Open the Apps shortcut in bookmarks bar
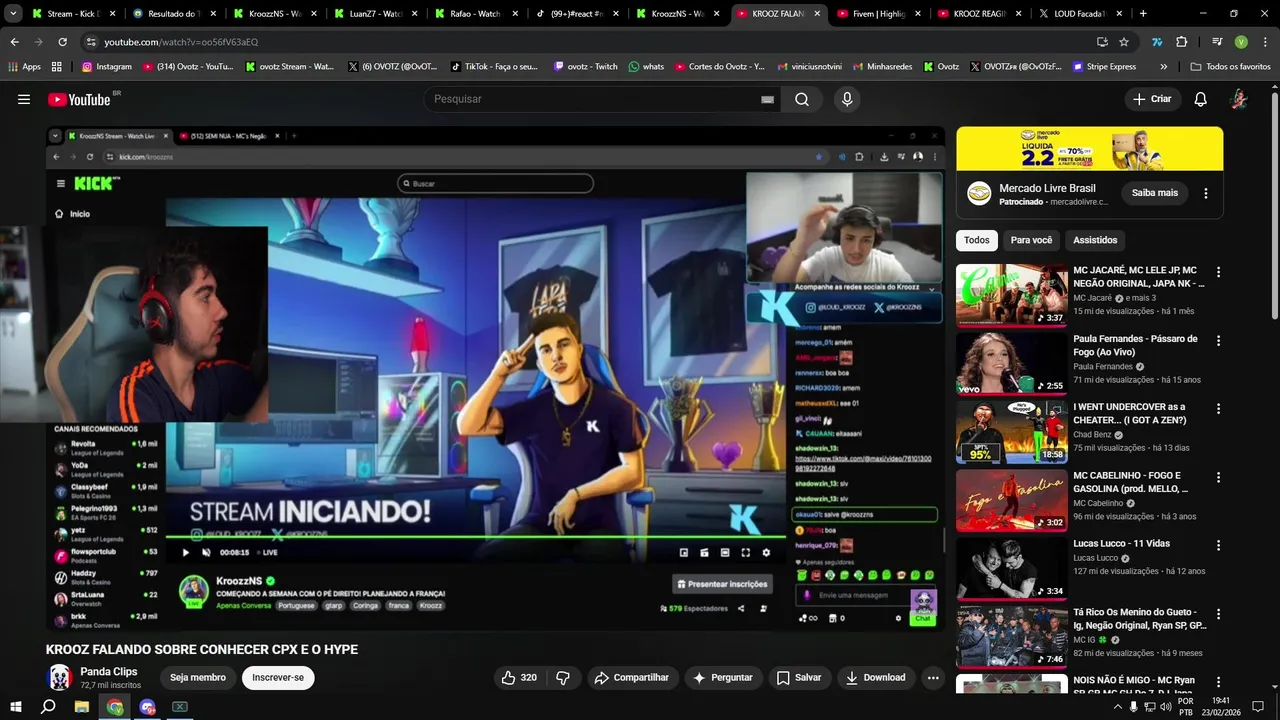This screenshot has width=1280, height=720. point(24,66)
